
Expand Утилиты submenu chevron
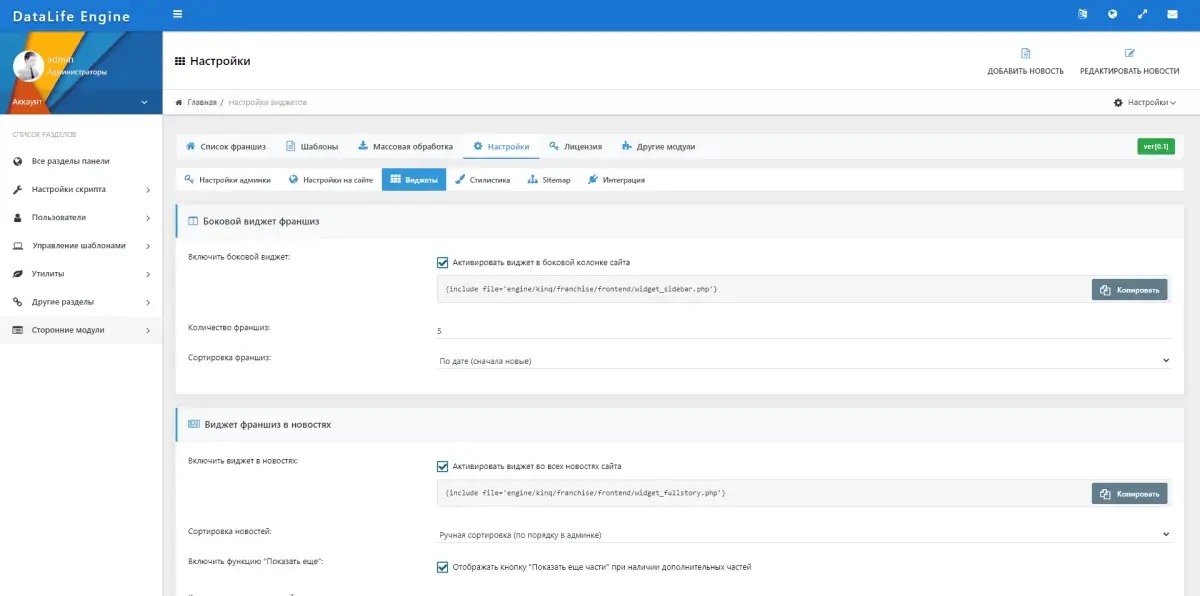click(x=148, y=274)
